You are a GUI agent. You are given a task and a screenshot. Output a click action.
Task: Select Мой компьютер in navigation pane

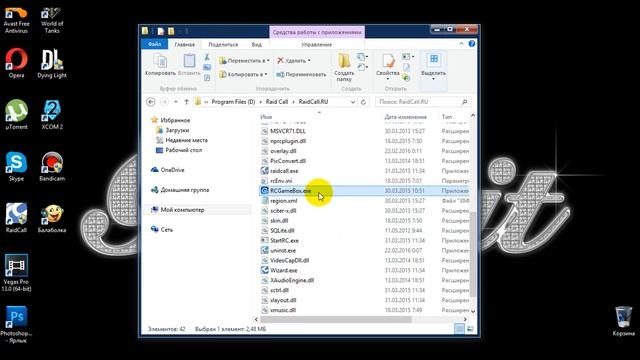[182, 210]
